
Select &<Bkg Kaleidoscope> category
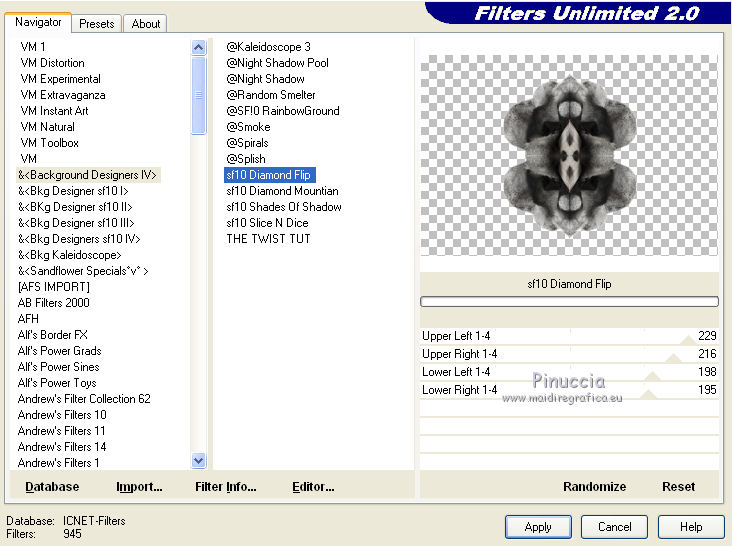[70, 255]
